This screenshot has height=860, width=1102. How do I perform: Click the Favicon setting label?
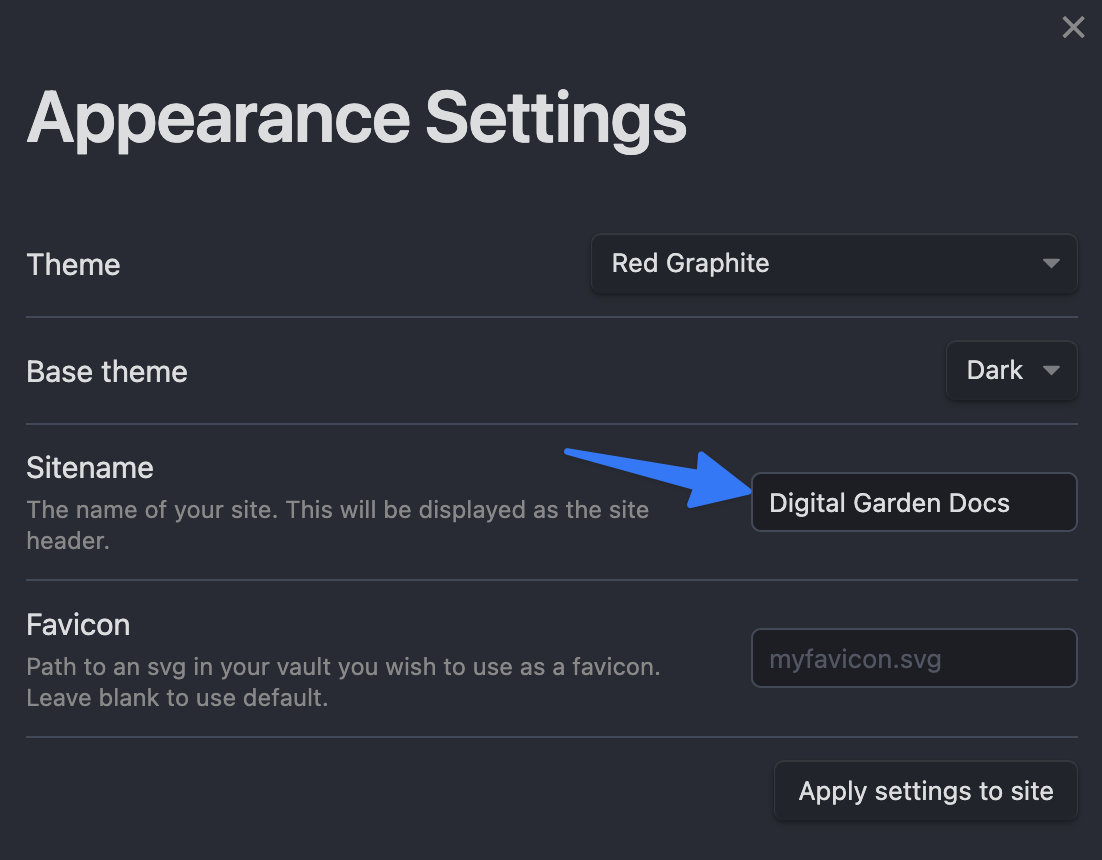pos(78,625)
